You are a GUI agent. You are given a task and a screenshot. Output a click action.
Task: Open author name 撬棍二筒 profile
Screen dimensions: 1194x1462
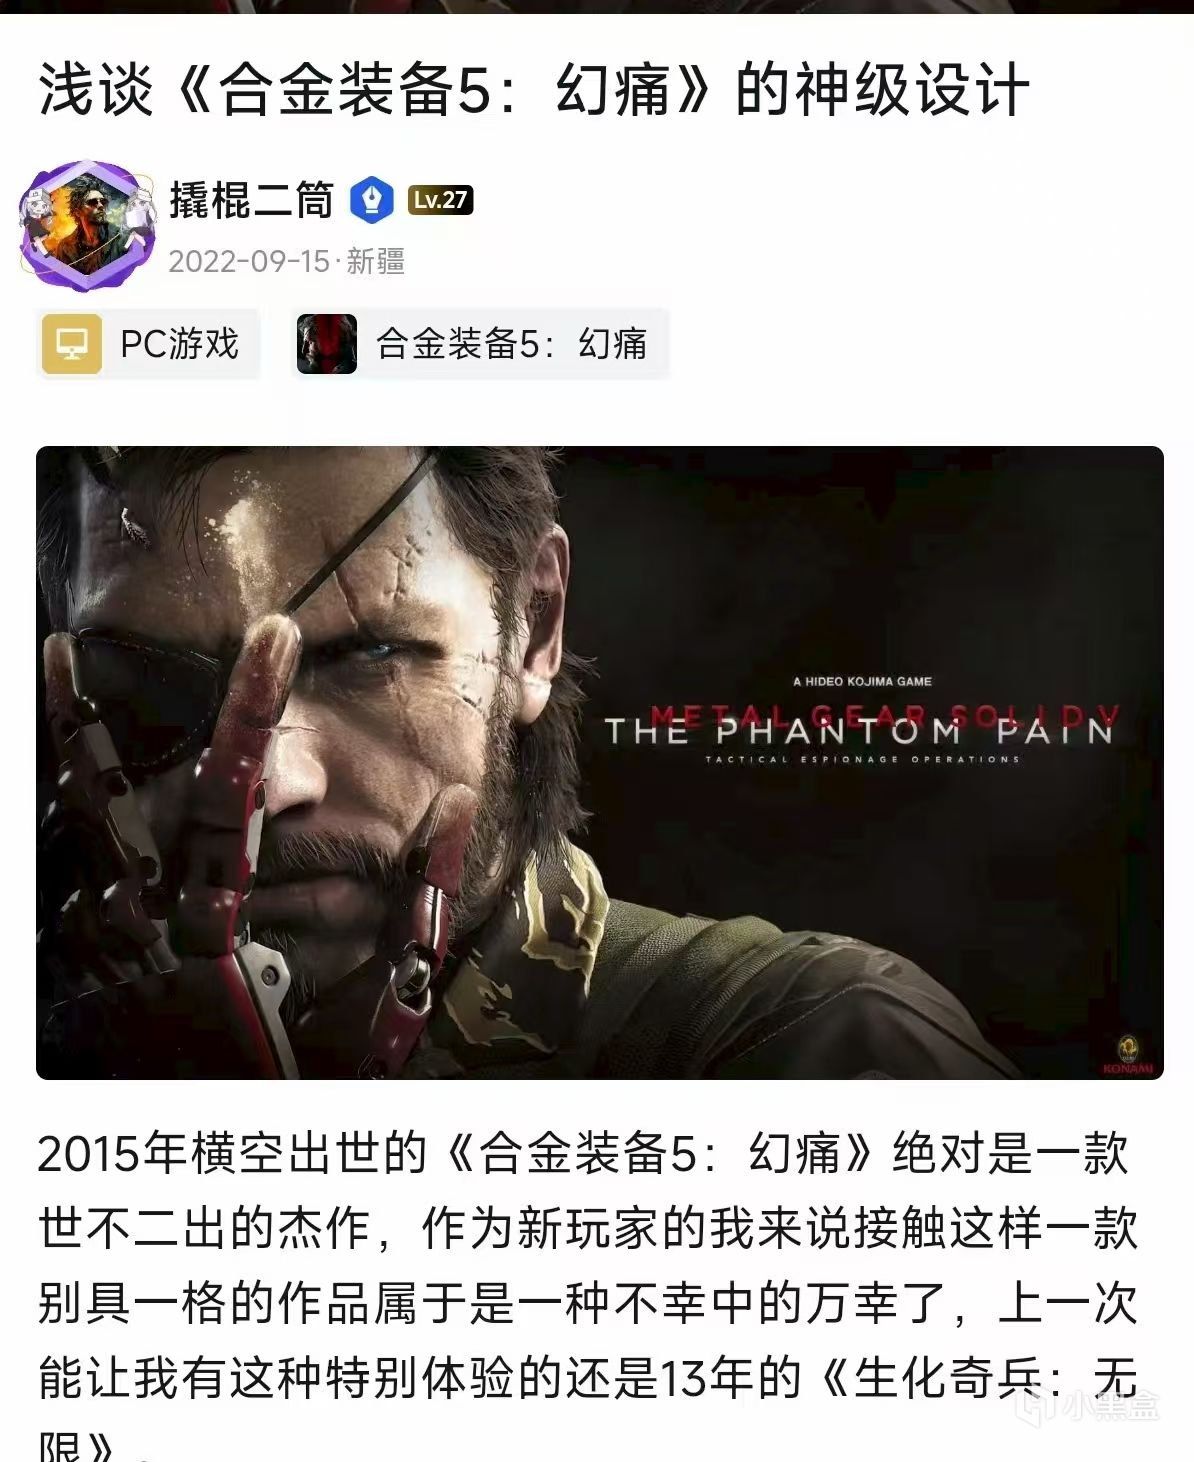pos(251,200)
